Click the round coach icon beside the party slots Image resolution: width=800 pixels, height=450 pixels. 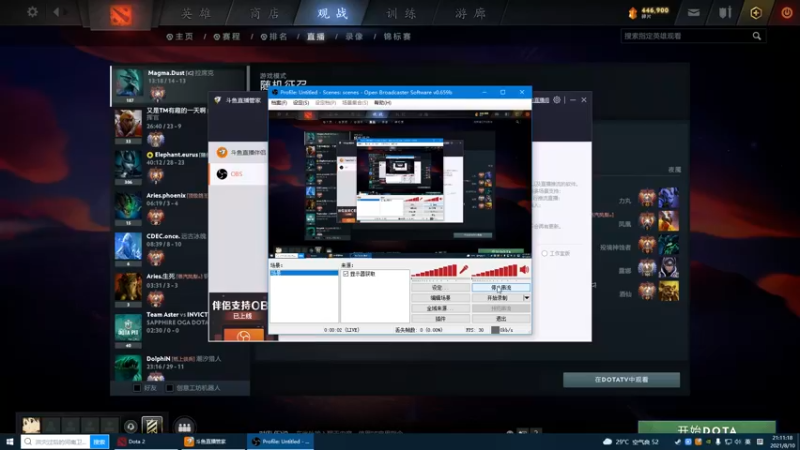131,427
